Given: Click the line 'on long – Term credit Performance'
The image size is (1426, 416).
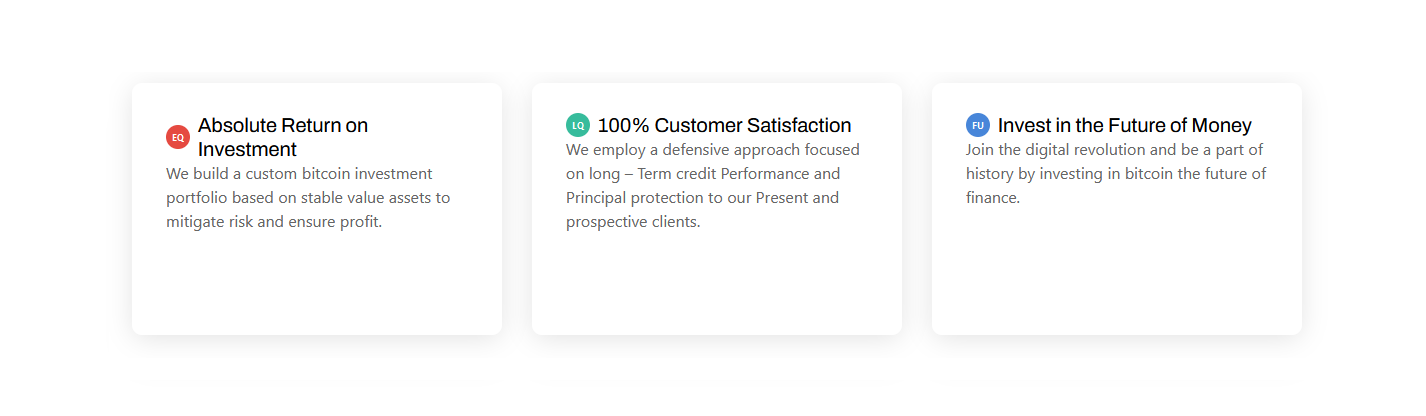Looking at the screenshot, I should coord(703,174).
